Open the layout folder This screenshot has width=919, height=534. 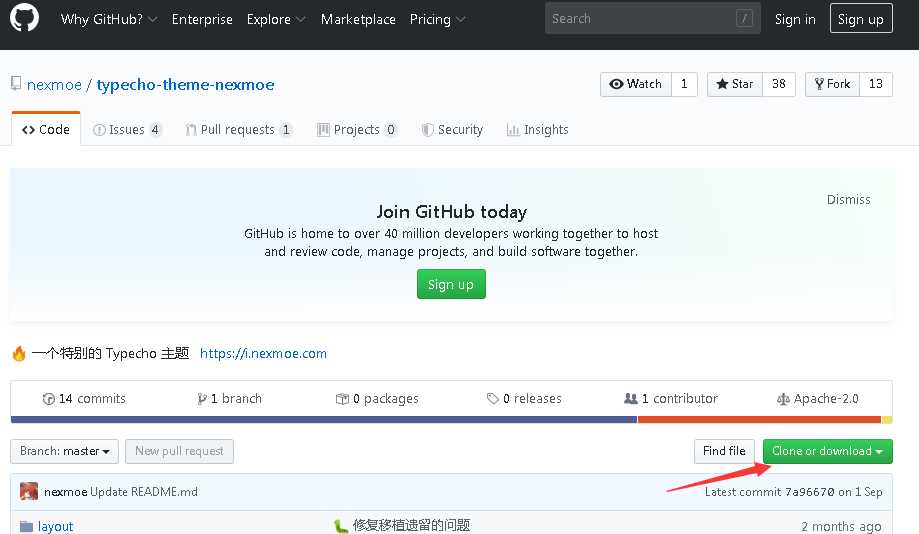point(56,526)
